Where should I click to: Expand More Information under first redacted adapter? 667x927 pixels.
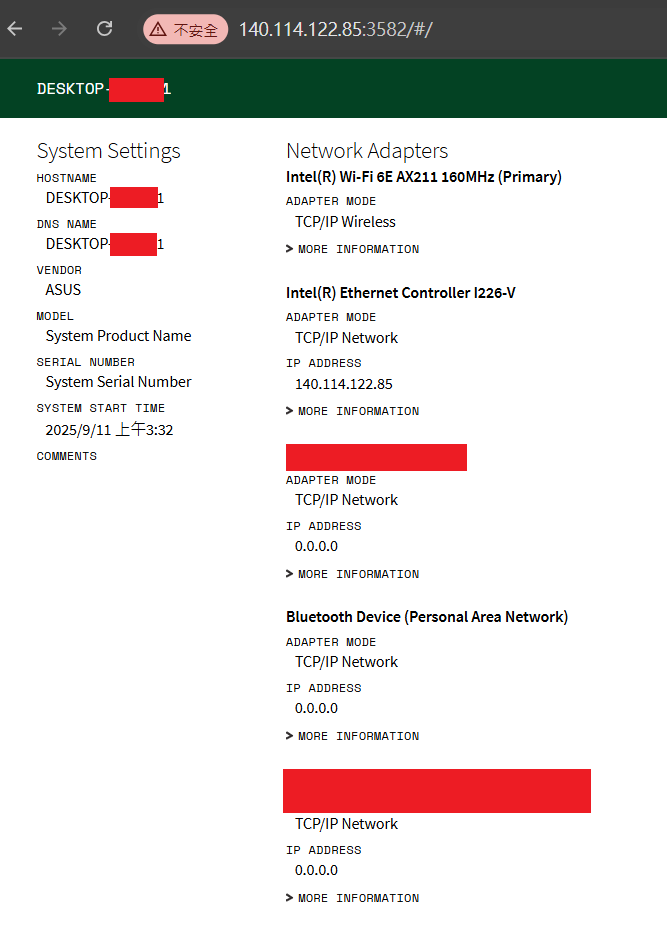352,574
